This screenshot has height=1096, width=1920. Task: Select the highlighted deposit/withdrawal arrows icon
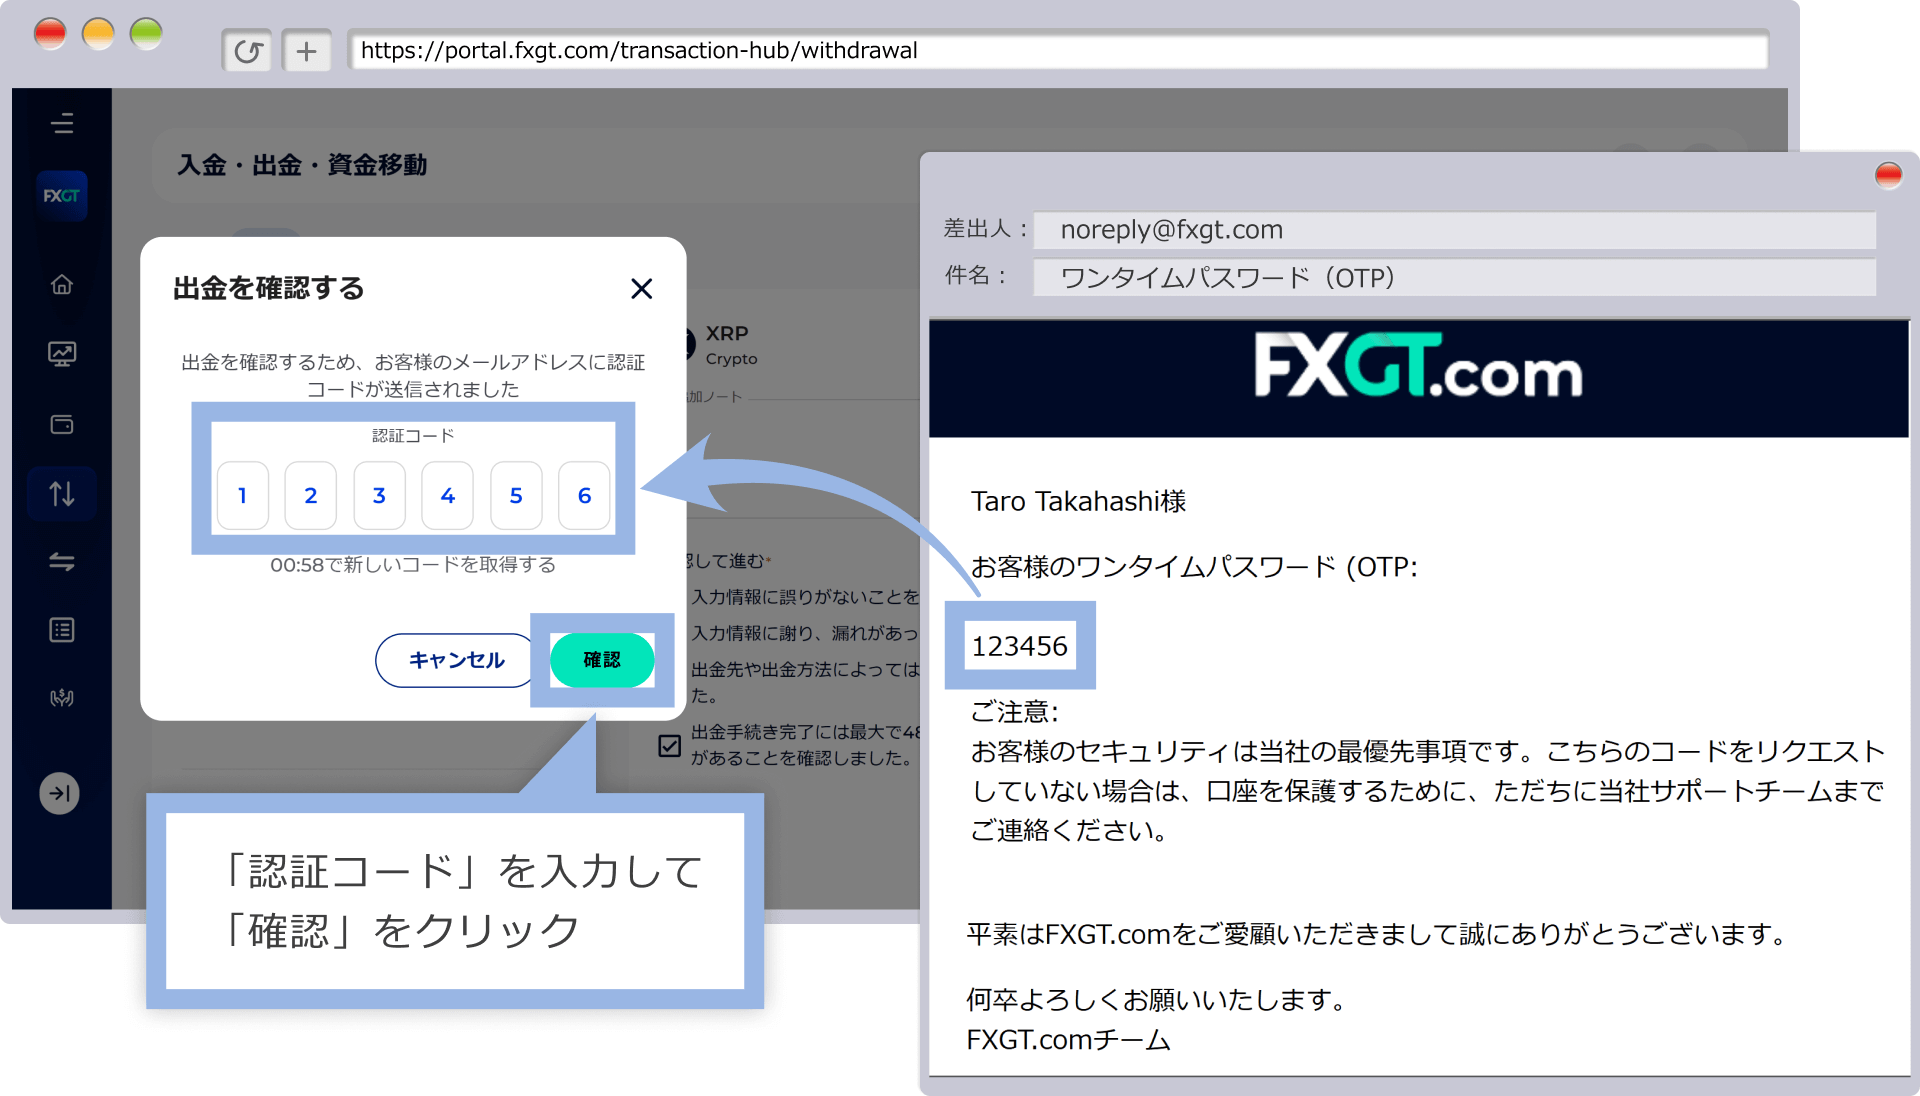point(62,493)
